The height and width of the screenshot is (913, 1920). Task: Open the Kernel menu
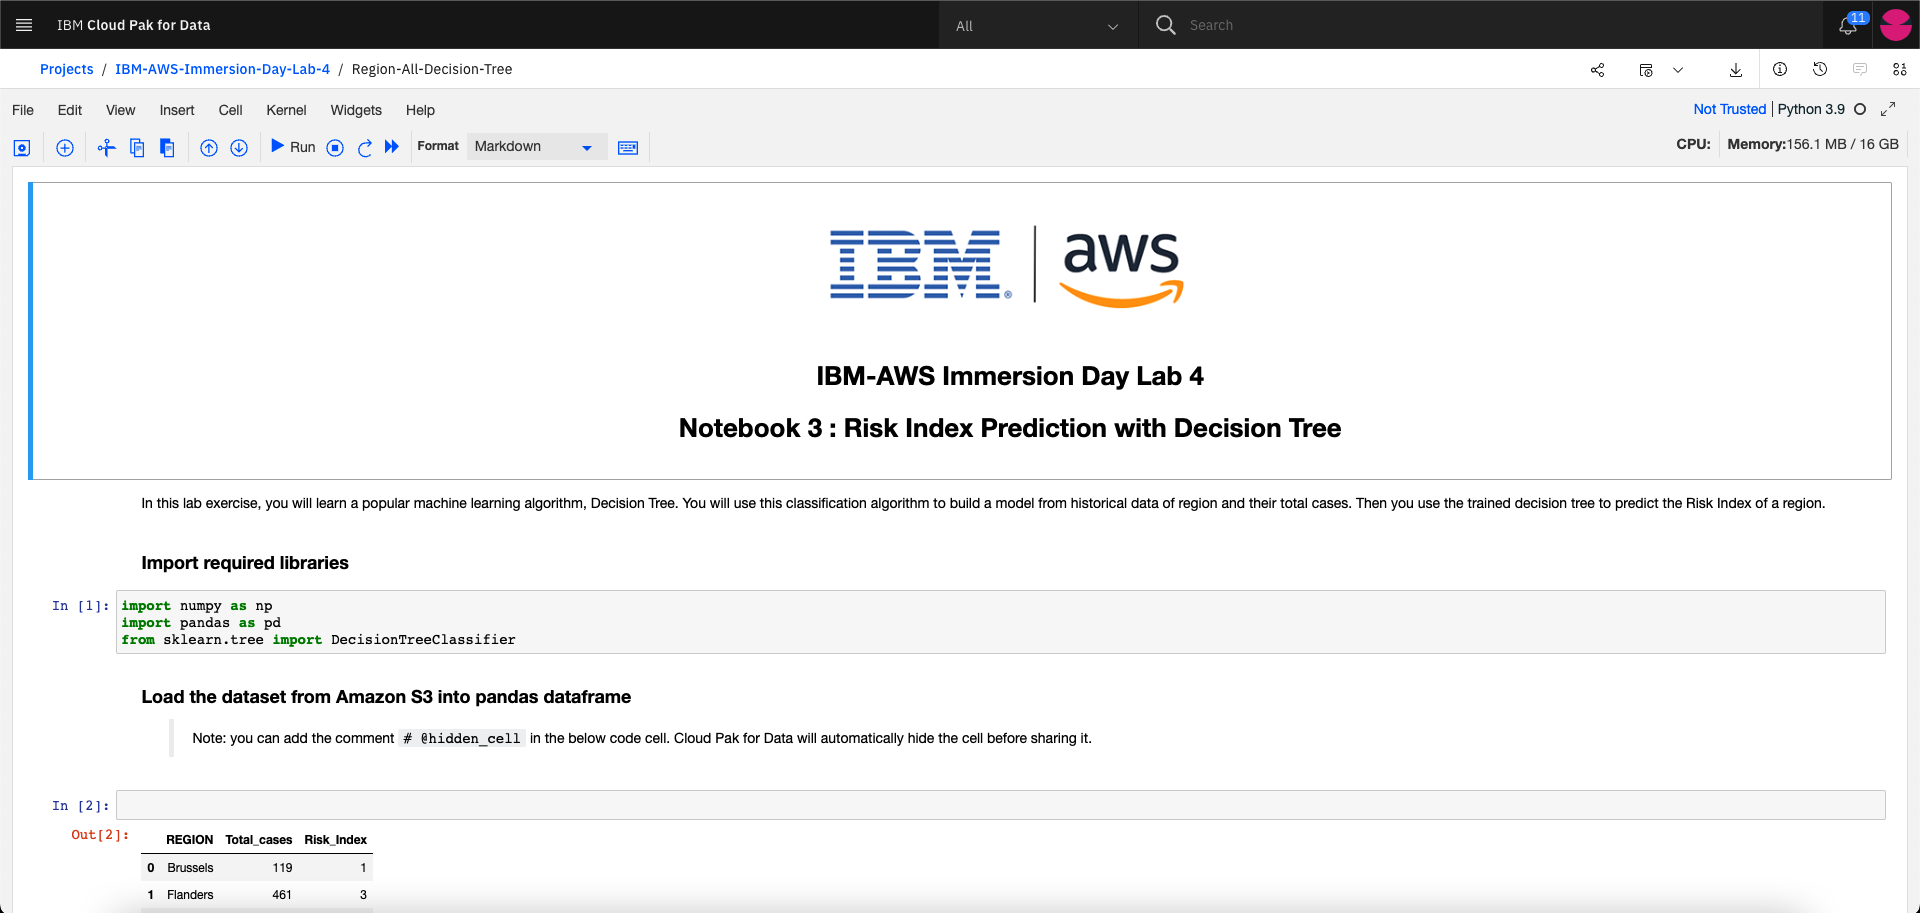286,110
